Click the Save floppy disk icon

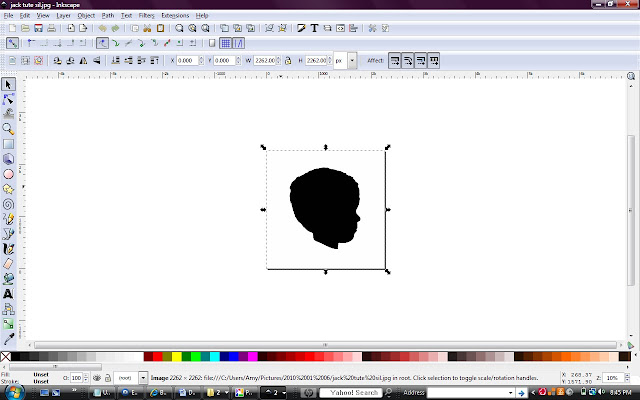(38, 28)
